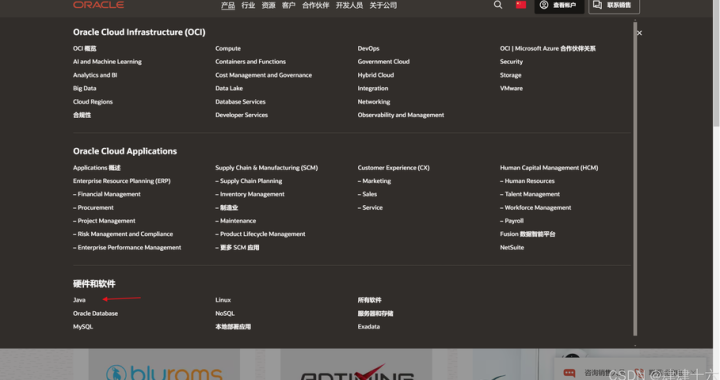The width and height of the screenshot is (720, 380).
Task: Open the search magnifier icon
Action: (x=498, y=5)
